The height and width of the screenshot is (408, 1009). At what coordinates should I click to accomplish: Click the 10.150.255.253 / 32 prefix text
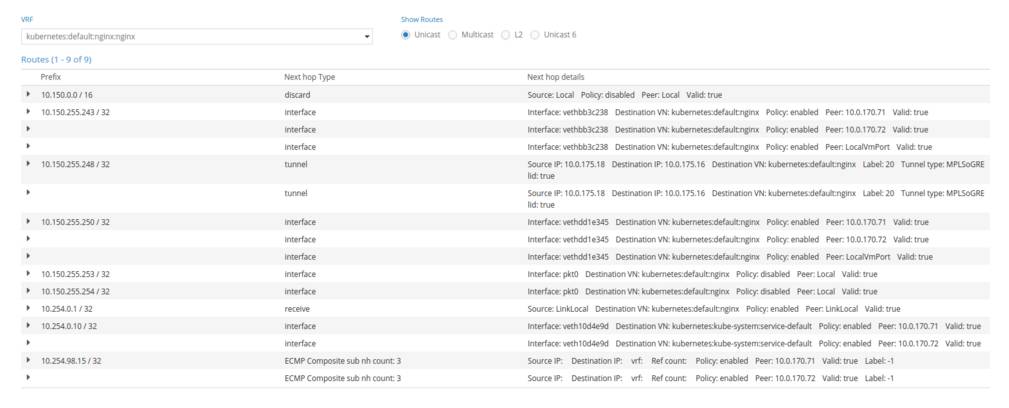point(75,274)
